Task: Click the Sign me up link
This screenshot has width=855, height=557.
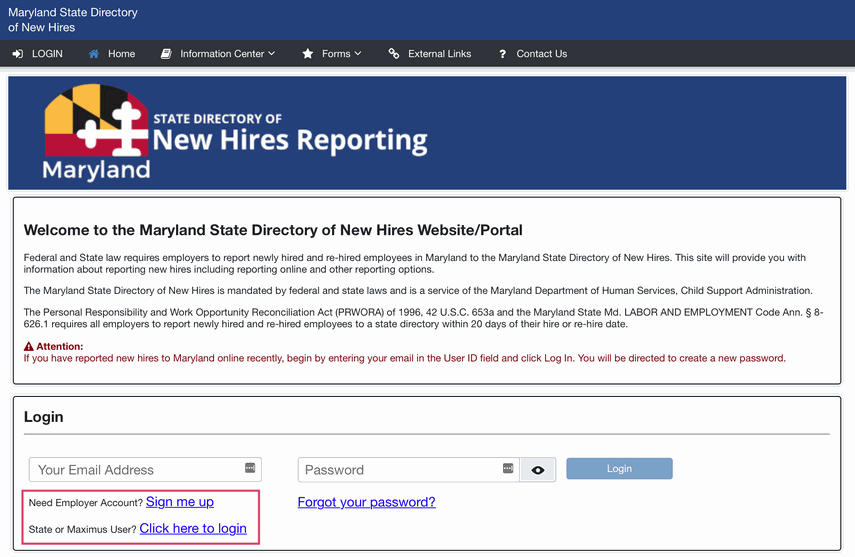Action: (180, 502)
